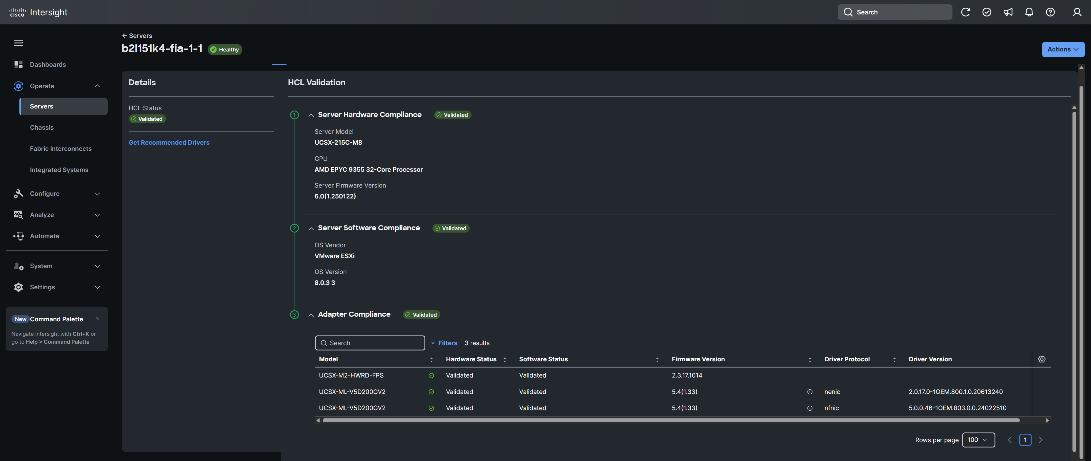This screenshot has height=461, width=1091.
Task: Open Rows per page 100 dropdown
Action: (x=979, y=440)
